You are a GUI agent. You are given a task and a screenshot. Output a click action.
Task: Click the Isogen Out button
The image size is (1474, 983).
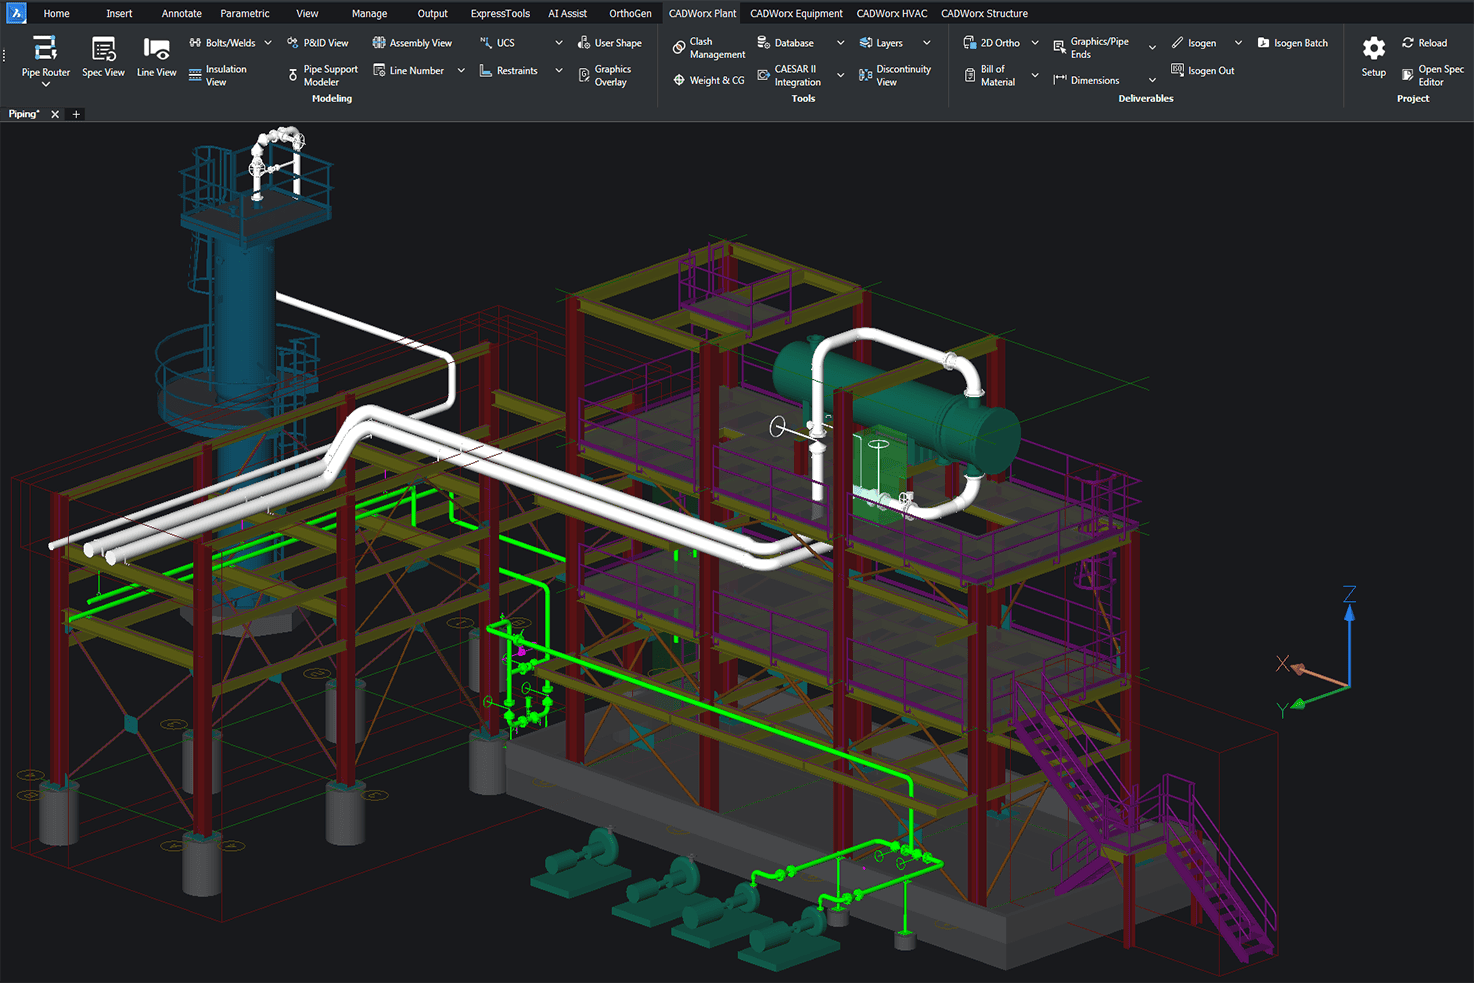point(1202,71)
